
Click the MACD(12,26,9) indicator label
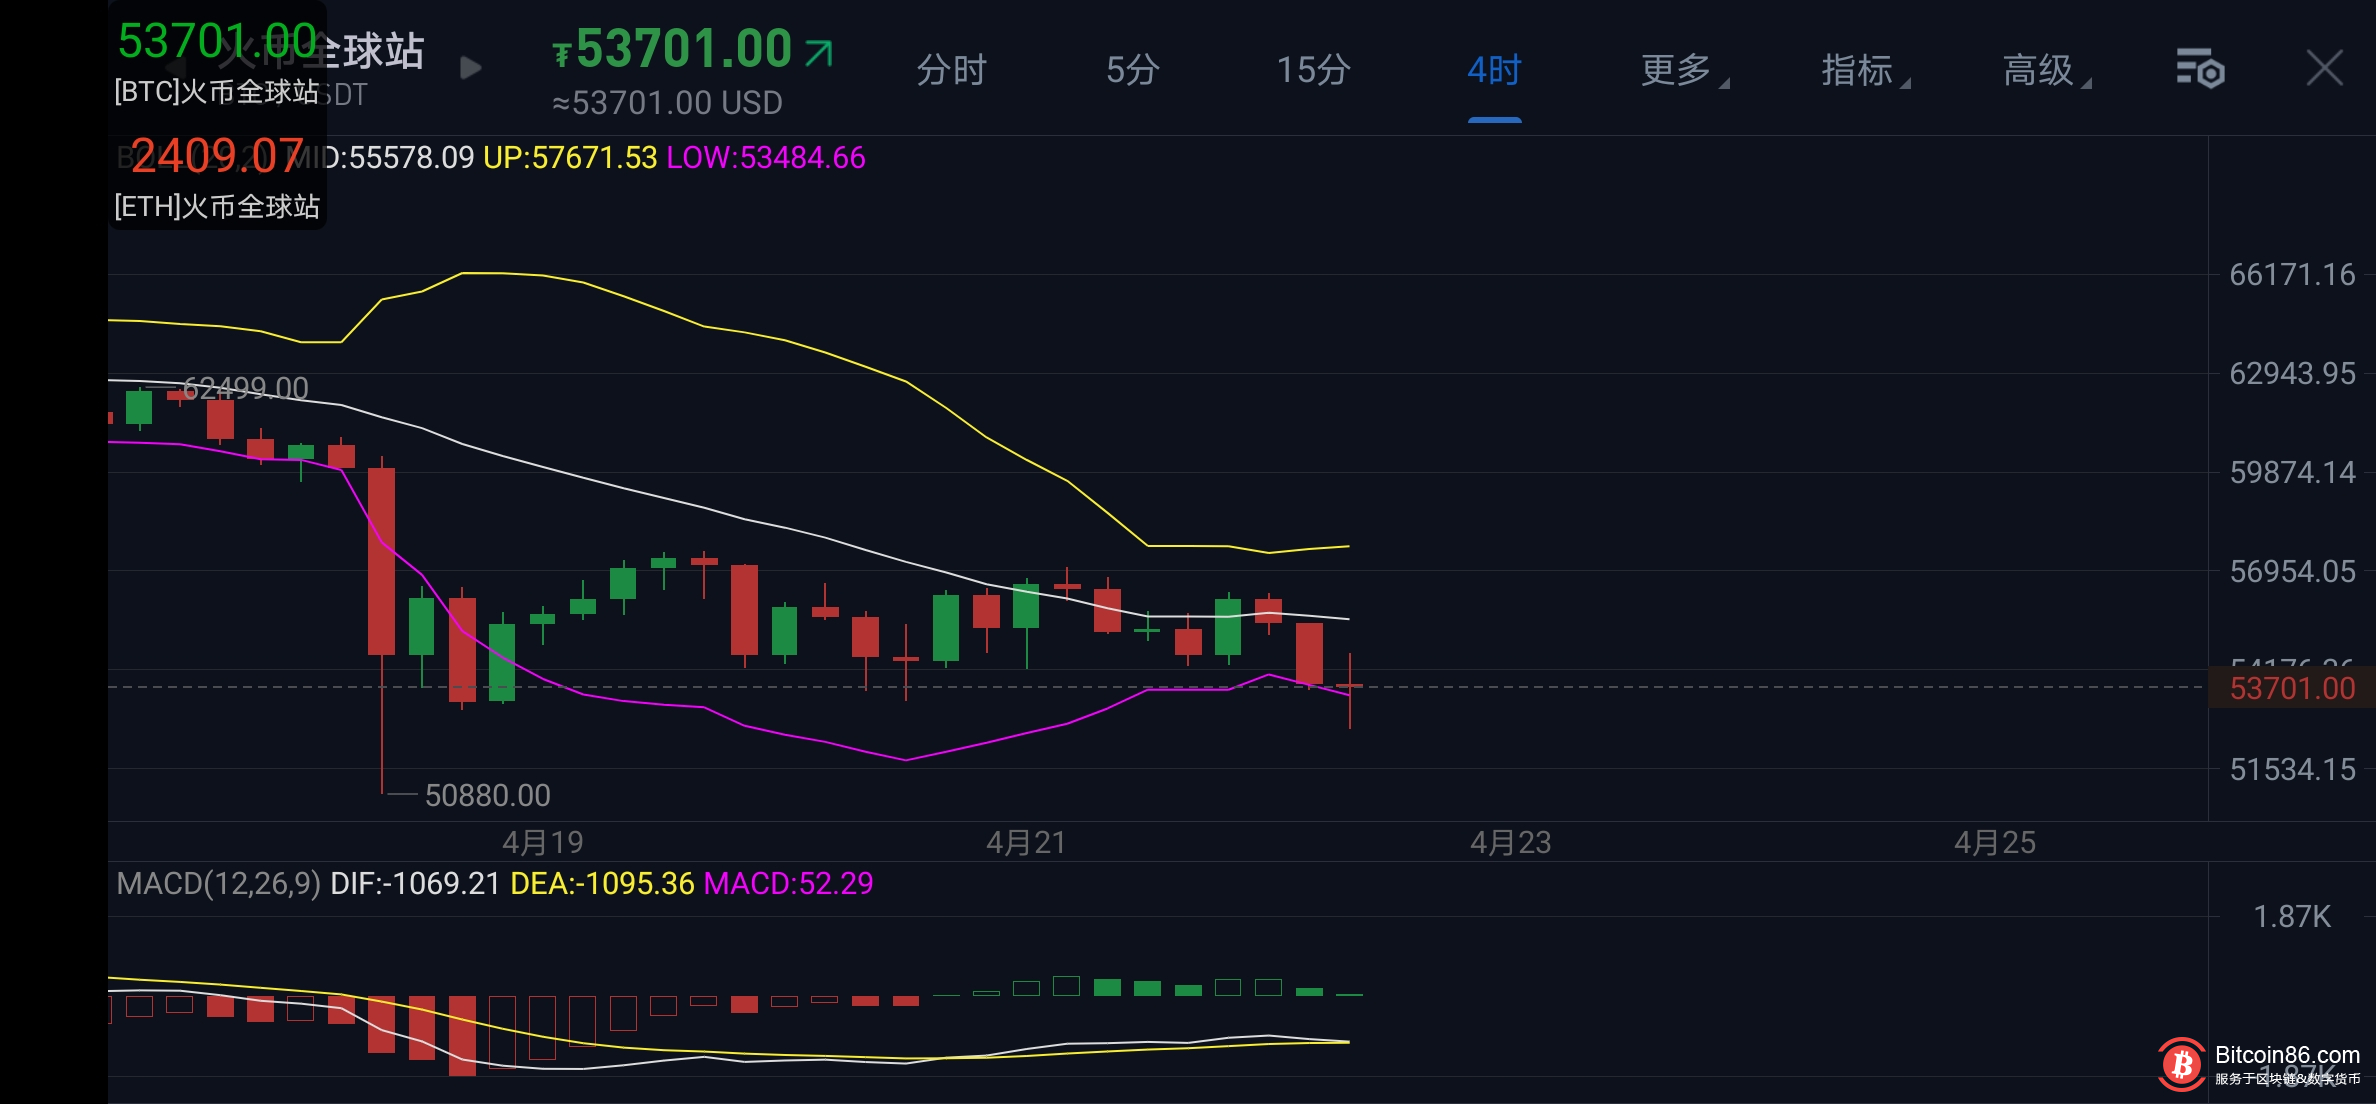tap(218, 884)
